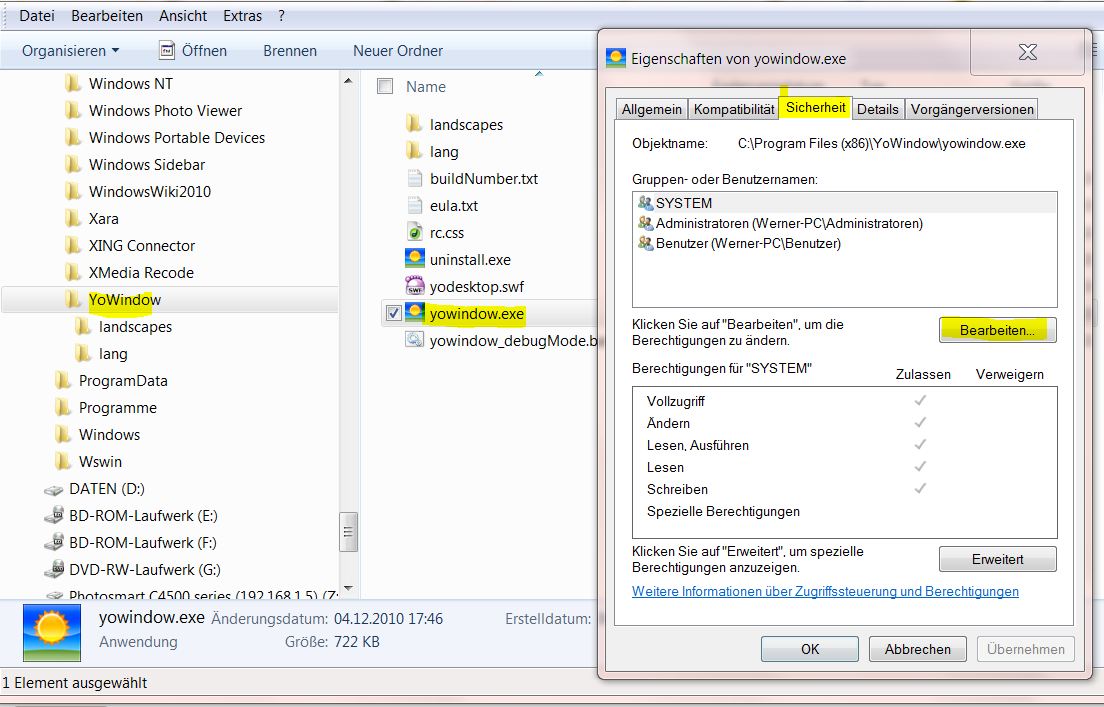
Task: Select the Sicherheit tab
Action: (815, 107)
